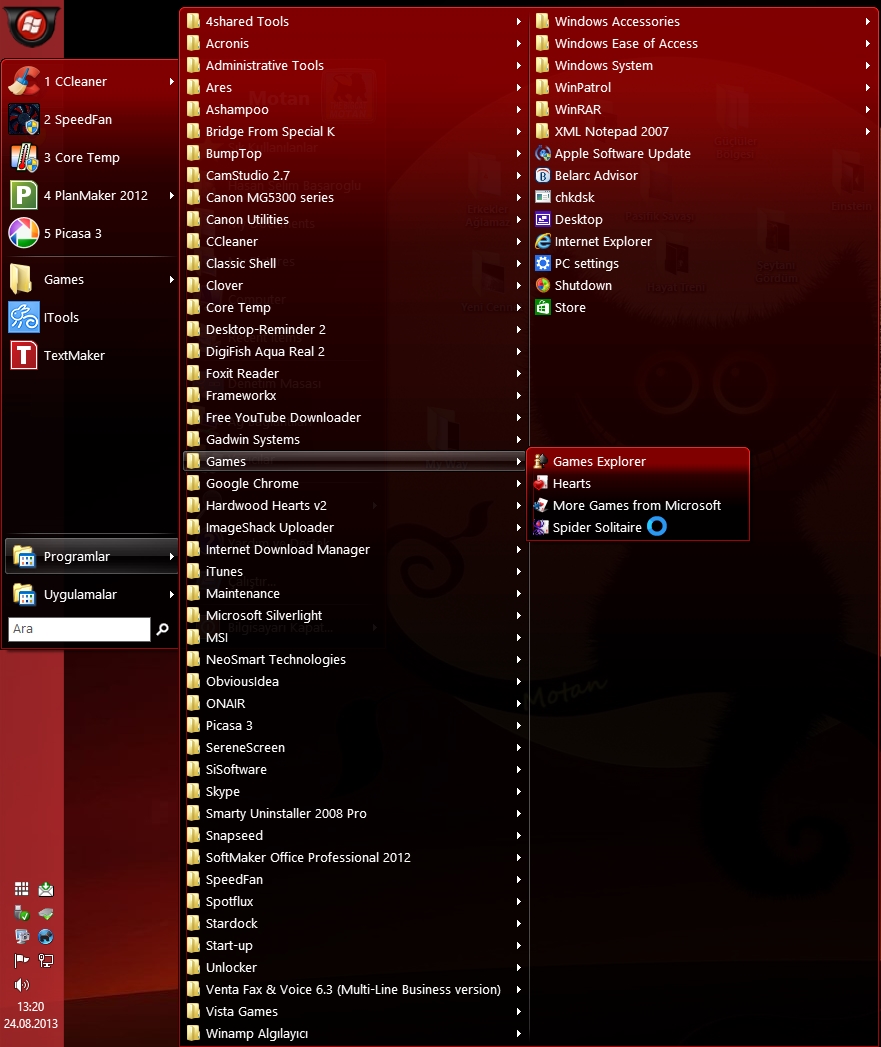Open the Action Center flag tray icon

pyautogui.click(x=22, y=961)
